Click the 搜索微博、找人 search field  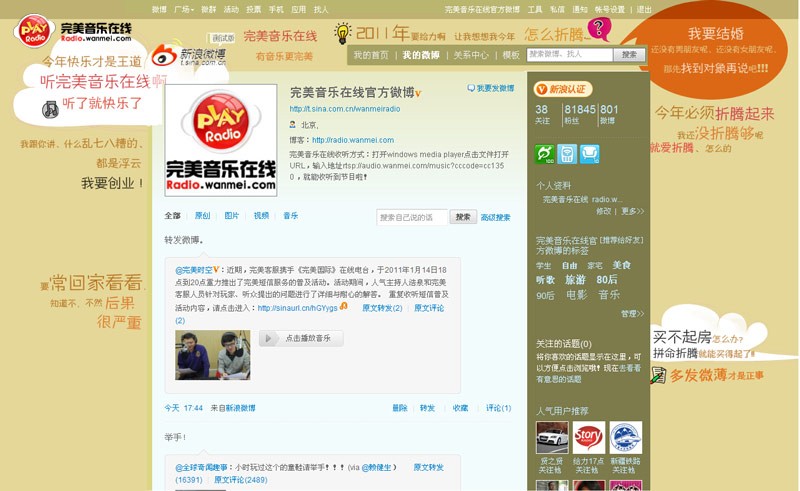point(569,54)
